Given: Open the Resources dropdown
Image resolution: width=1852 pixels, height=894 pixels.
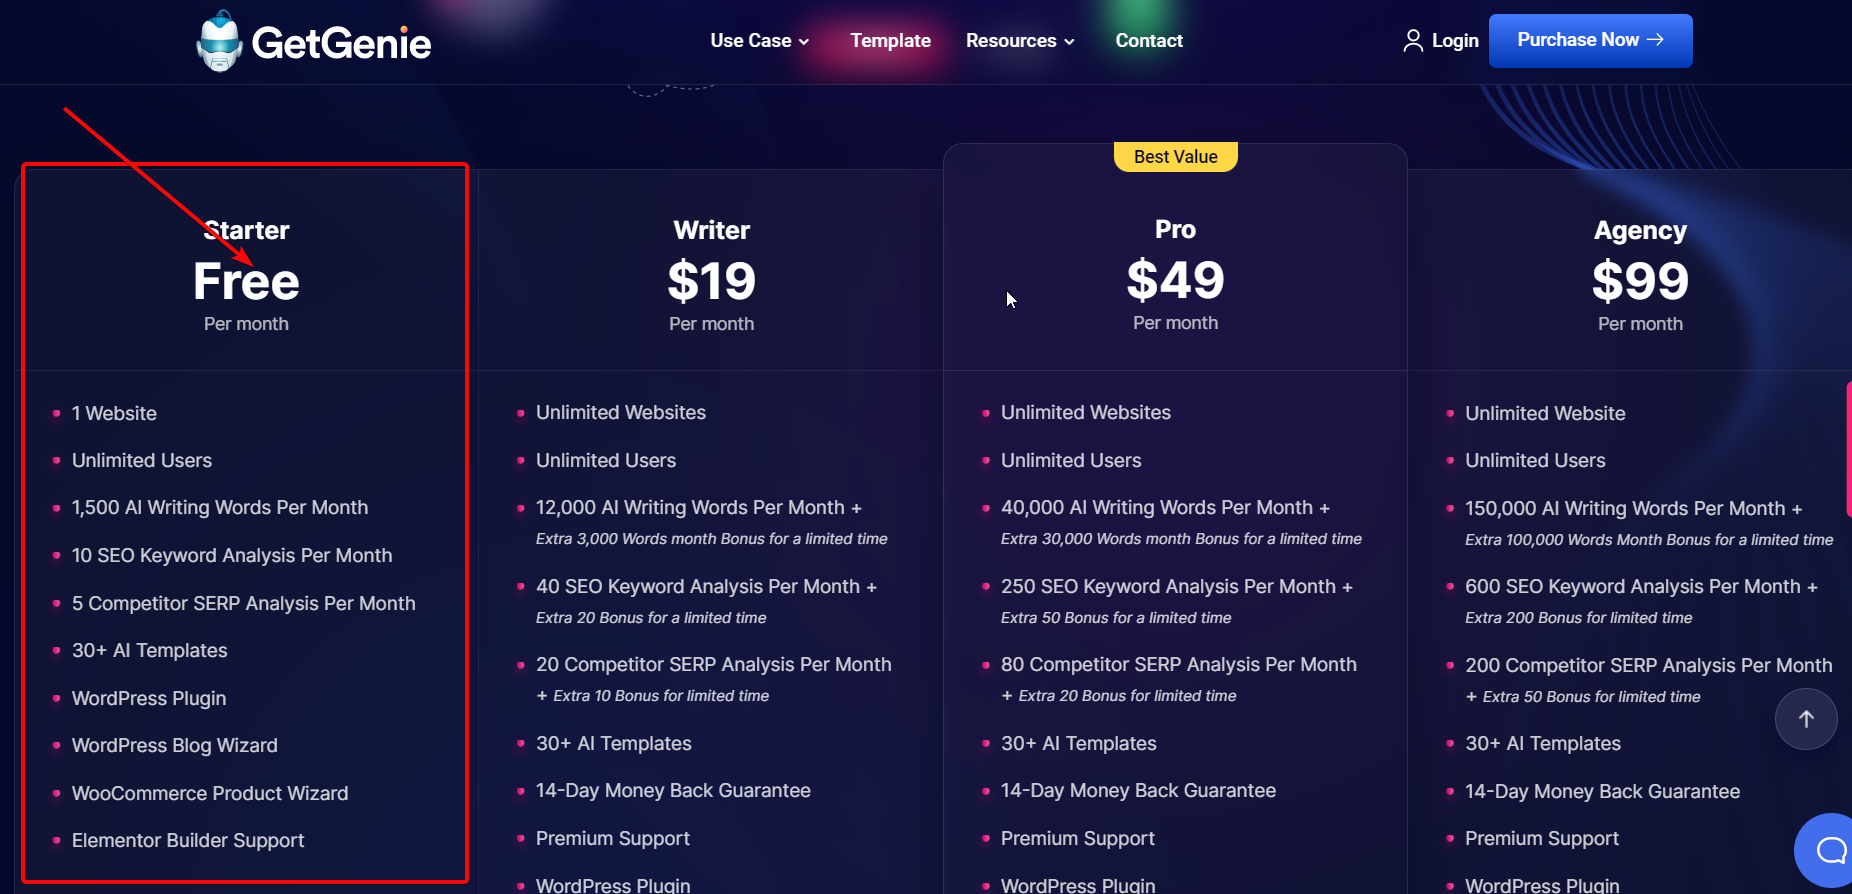Looking at the screenshot, I should [x=1011, y=40].
